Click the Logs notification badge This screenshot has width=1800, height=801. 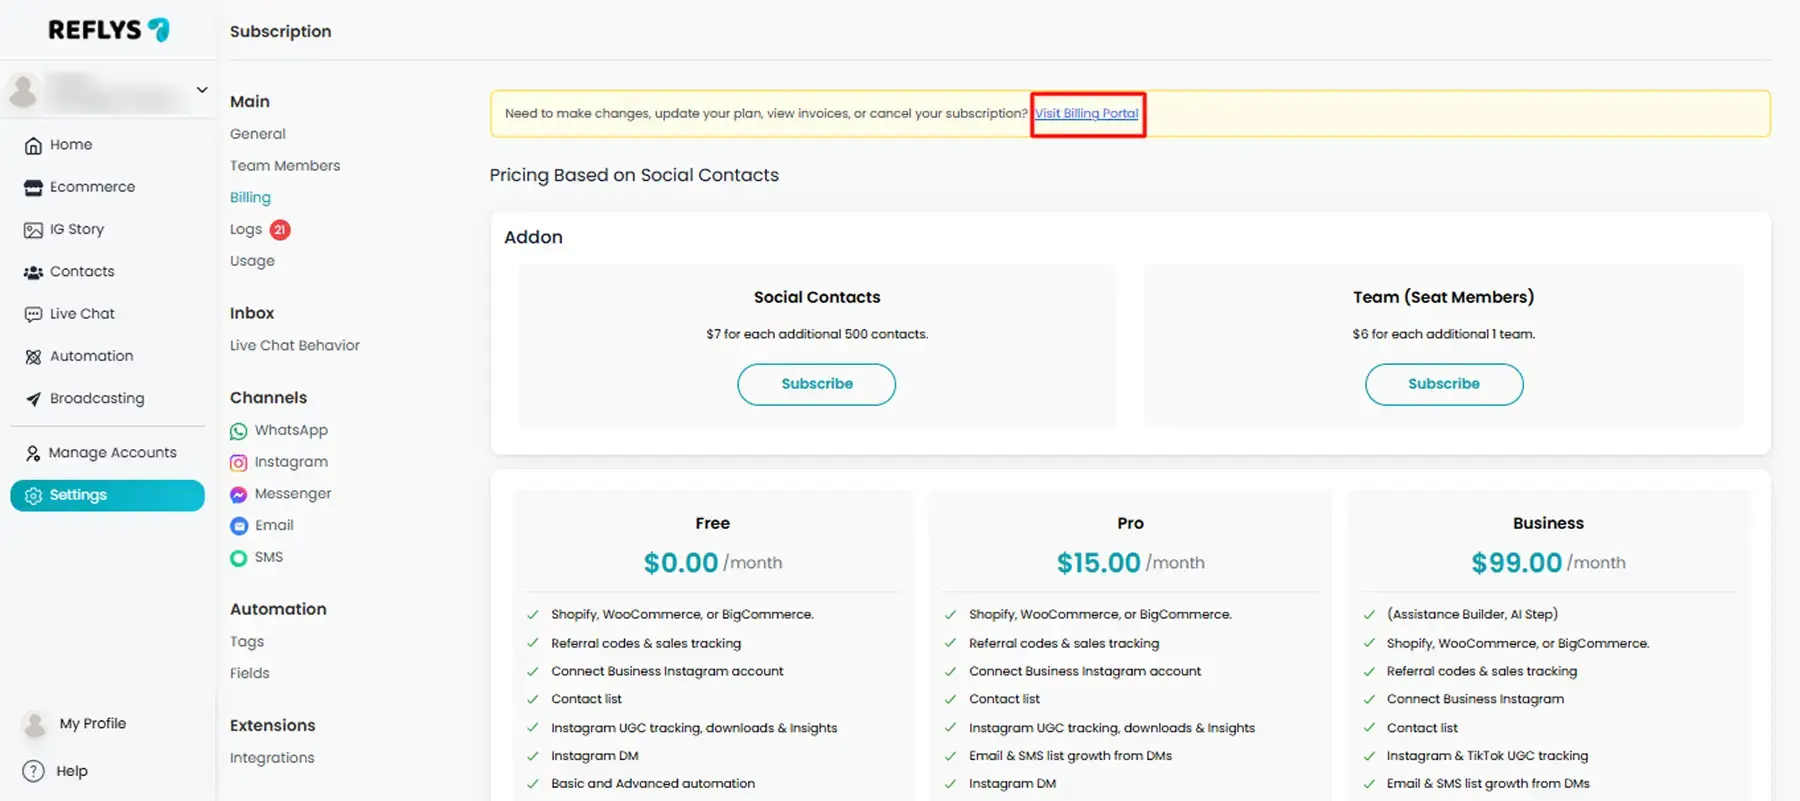click(280, 230)
